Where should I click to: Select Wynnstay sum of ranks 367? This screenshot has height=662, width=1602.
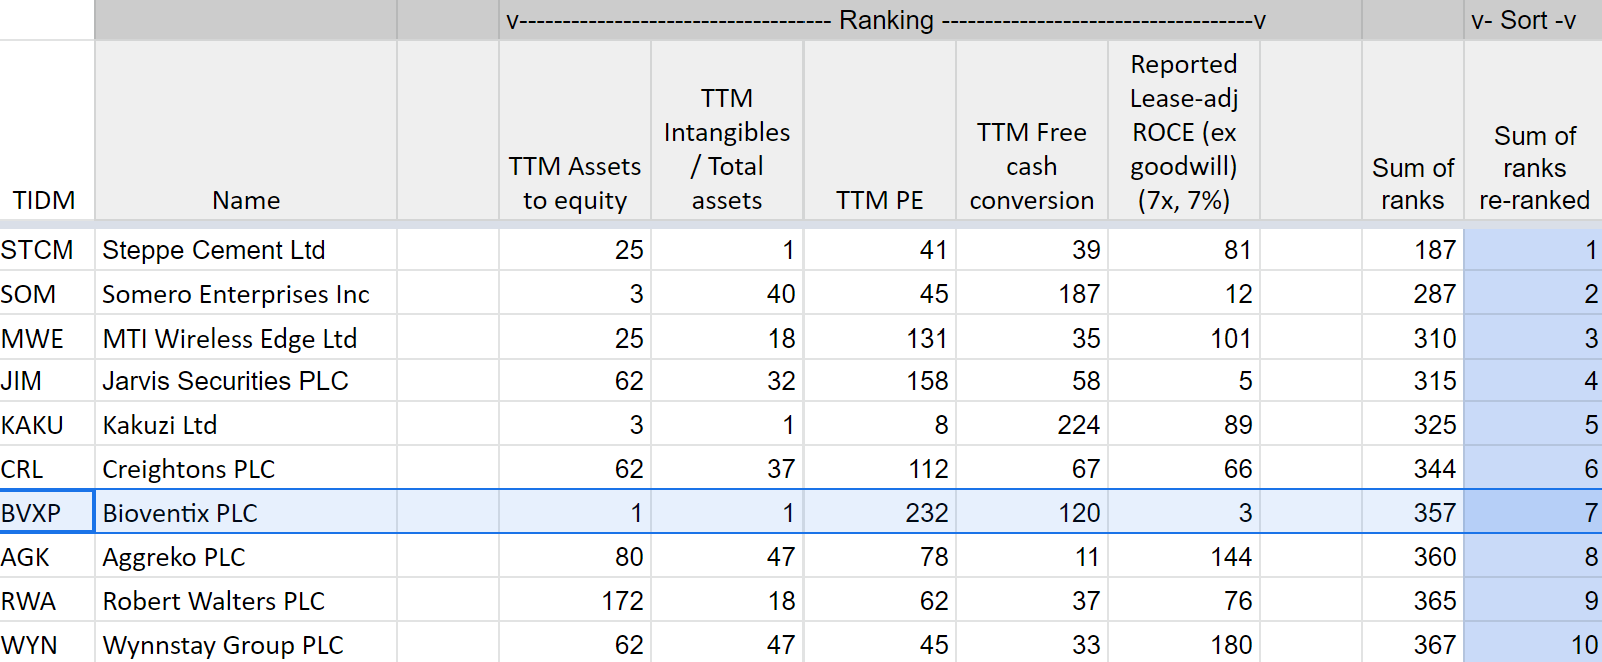point(1413,644)
